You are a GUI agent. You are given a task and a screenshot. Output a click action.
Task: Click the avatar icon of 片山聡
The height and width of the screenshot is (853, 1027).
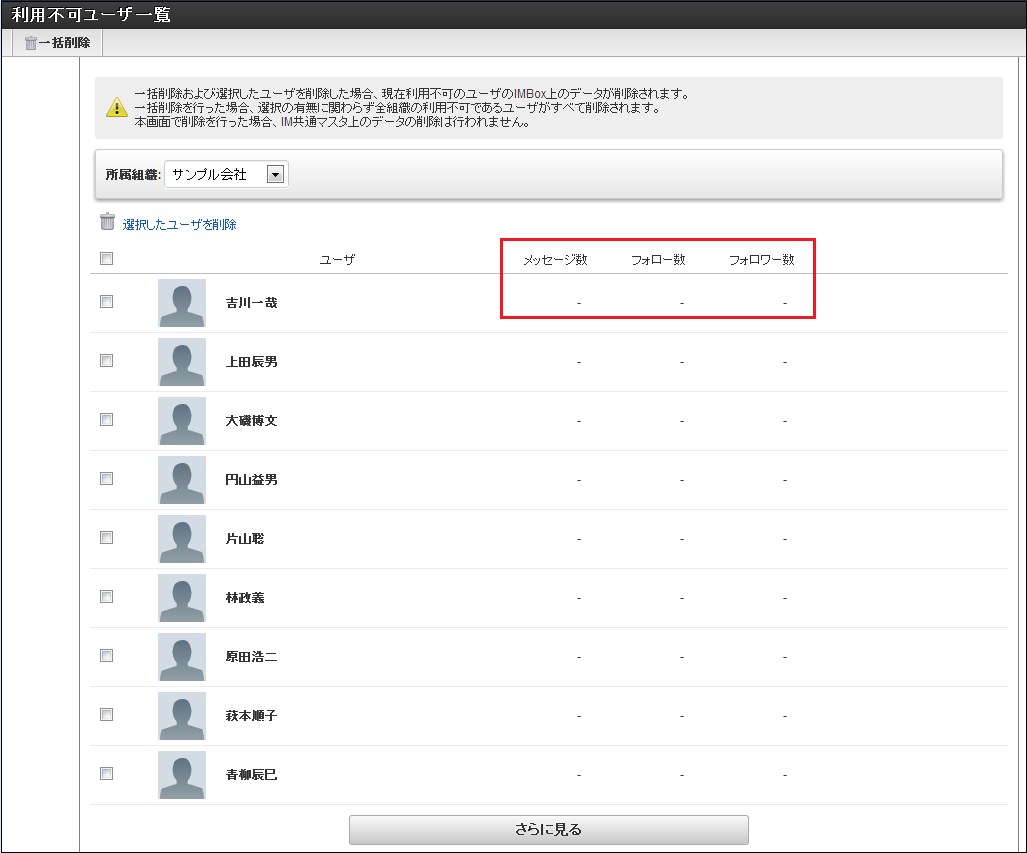pyautogui.click(x=182, y=539)
